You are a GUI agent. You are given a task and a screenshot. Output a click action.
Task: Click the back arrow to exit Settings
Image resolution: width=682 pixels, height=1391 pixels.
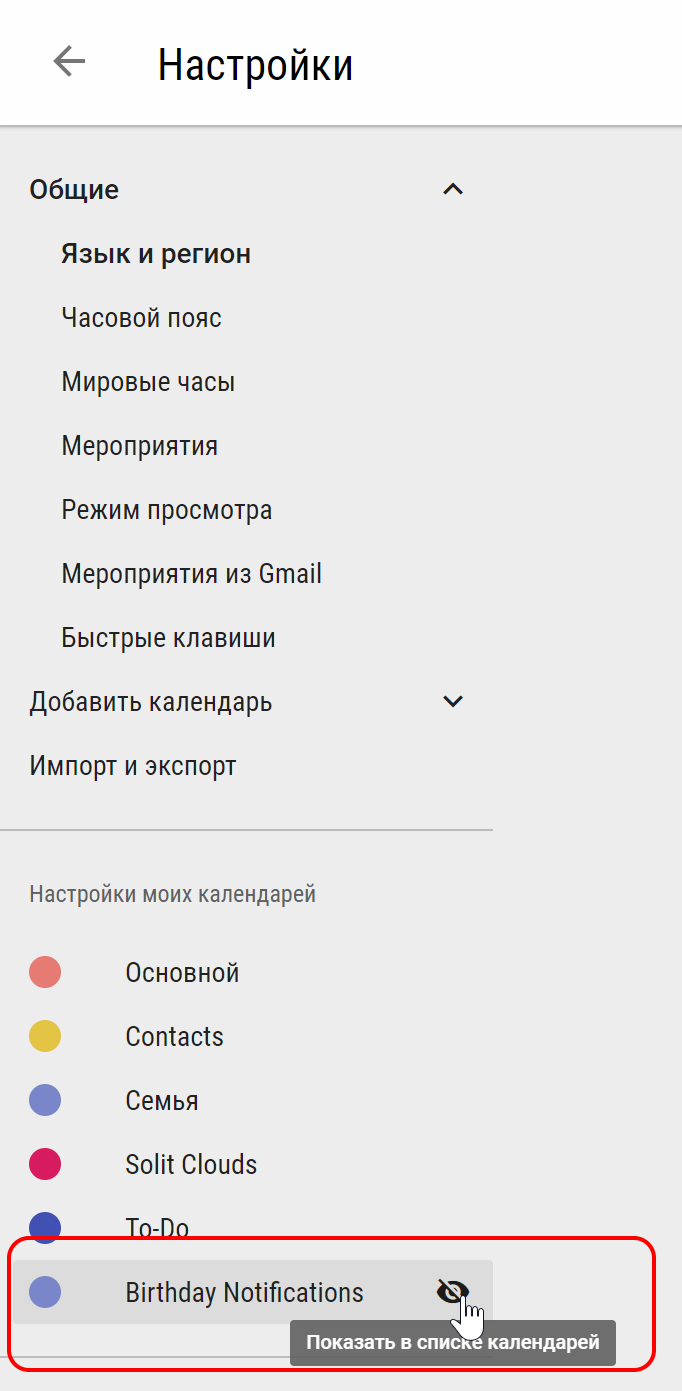pyautogui.click(x=69, y=61)
